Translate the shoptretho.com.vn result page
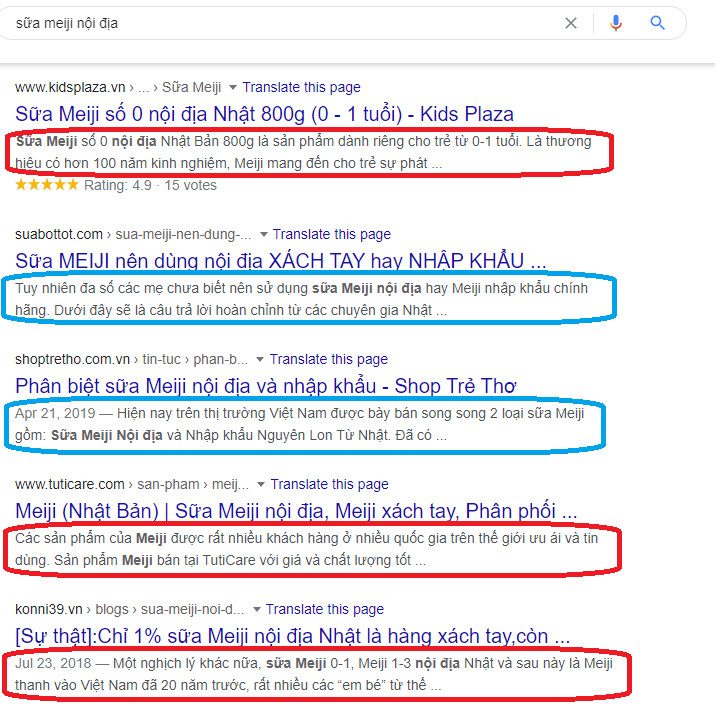720x706 pixels. tap(328, 359)
